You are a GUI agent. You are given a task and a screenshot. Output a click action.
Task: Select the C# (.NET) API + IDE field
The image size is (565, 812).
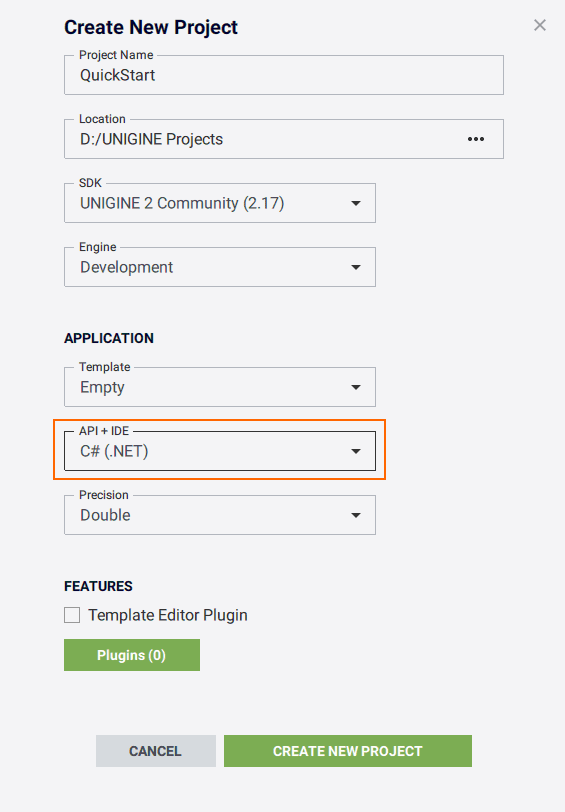pos(220,451)
